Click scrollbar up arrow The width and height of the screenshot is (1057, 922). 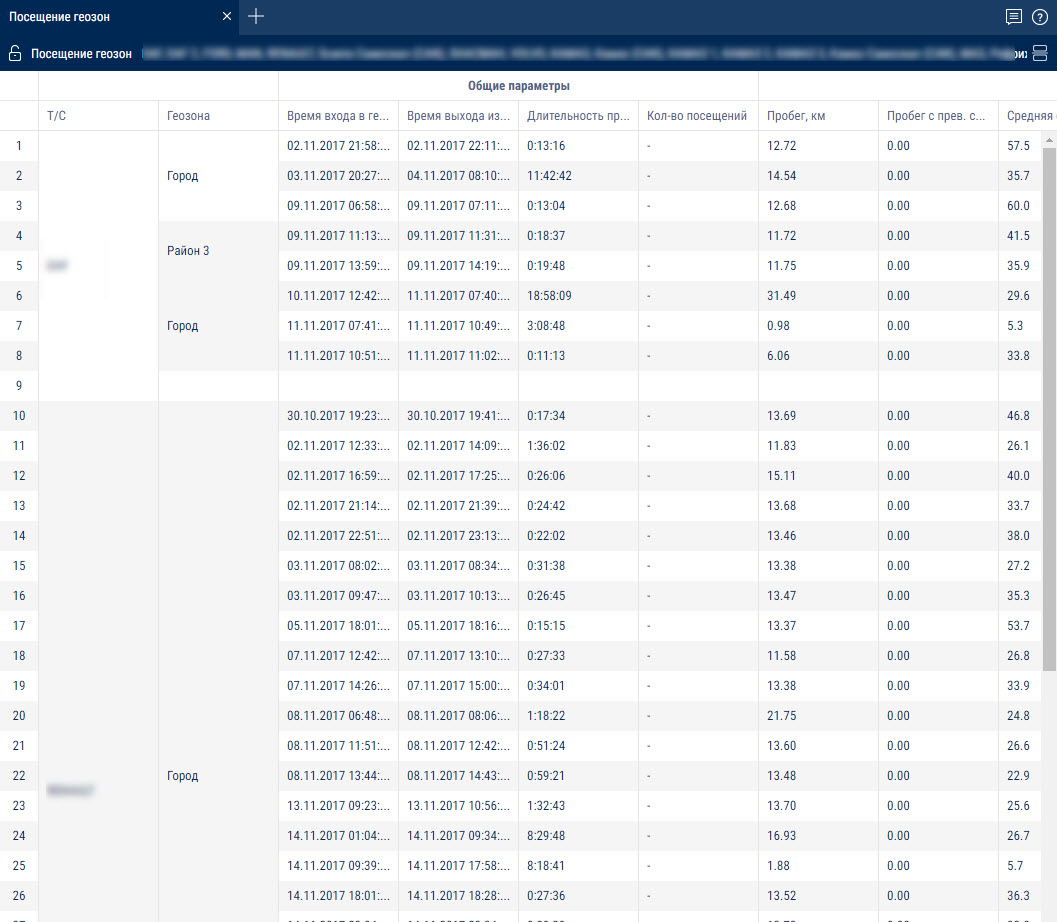coord(1049,140)
